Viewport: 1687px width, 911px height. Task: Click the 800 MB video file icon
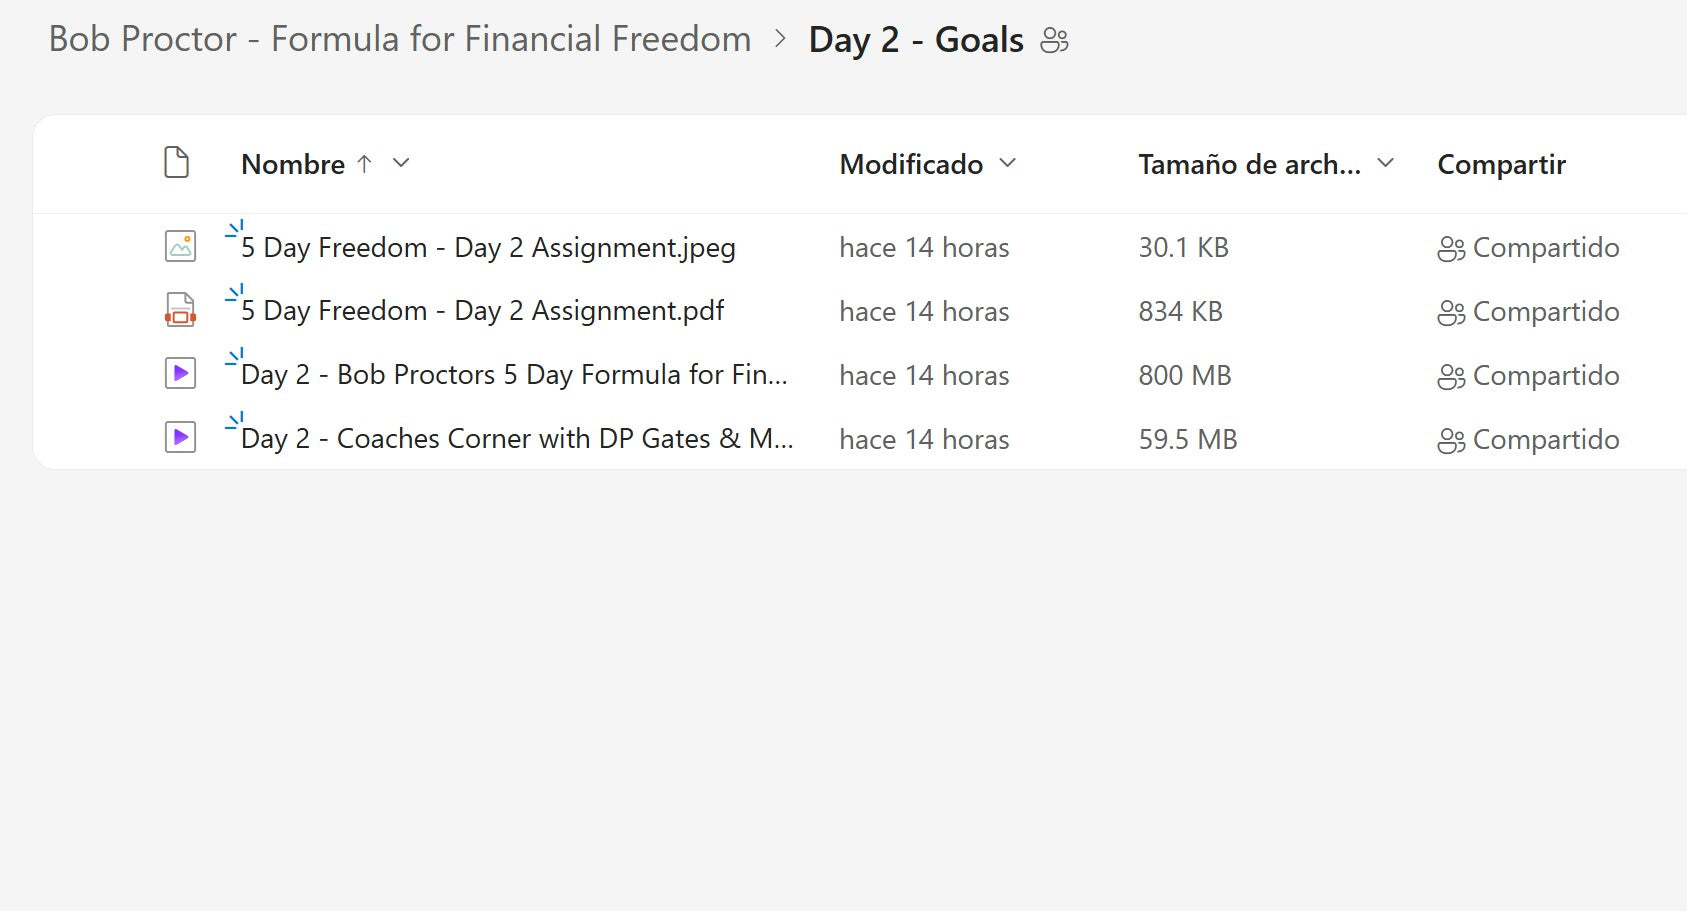coord(180,374)
